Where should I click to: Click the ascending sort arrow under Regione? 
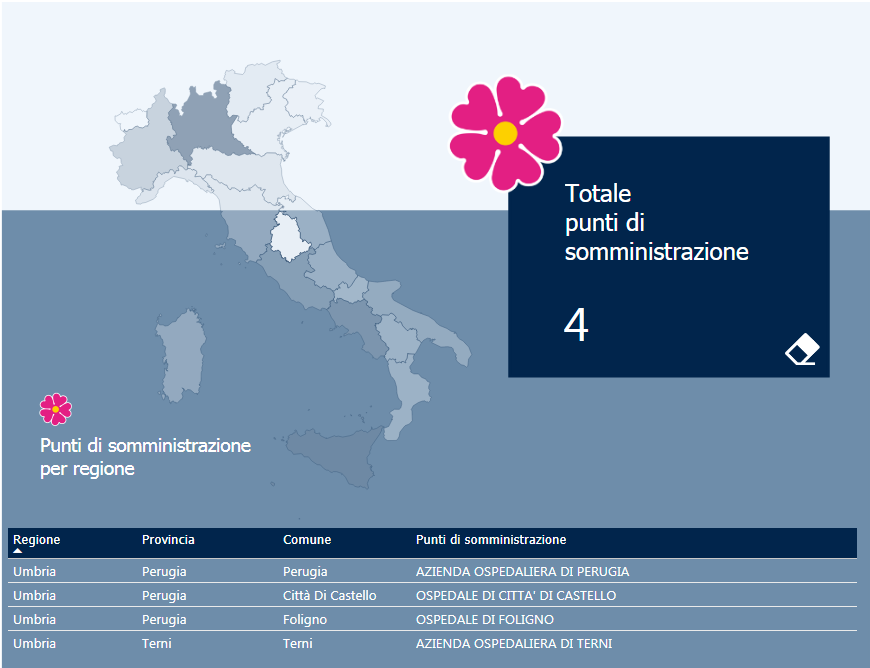point(18,551)
